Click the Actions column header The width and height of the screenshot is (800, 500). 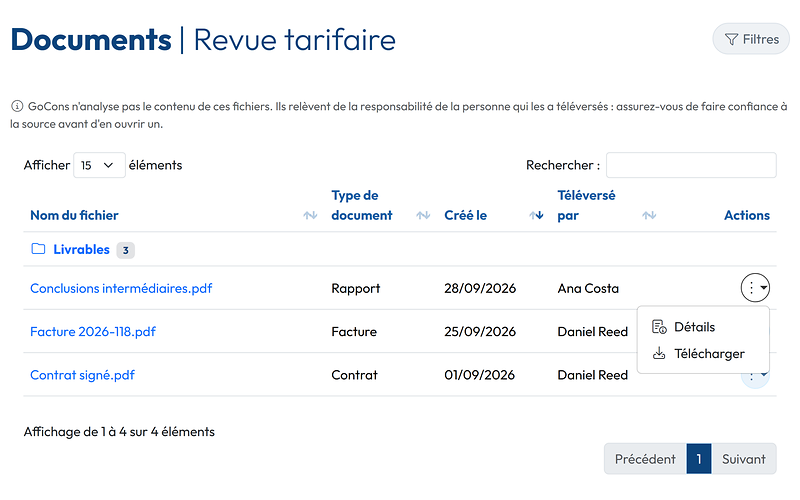[x=747, y=215]
